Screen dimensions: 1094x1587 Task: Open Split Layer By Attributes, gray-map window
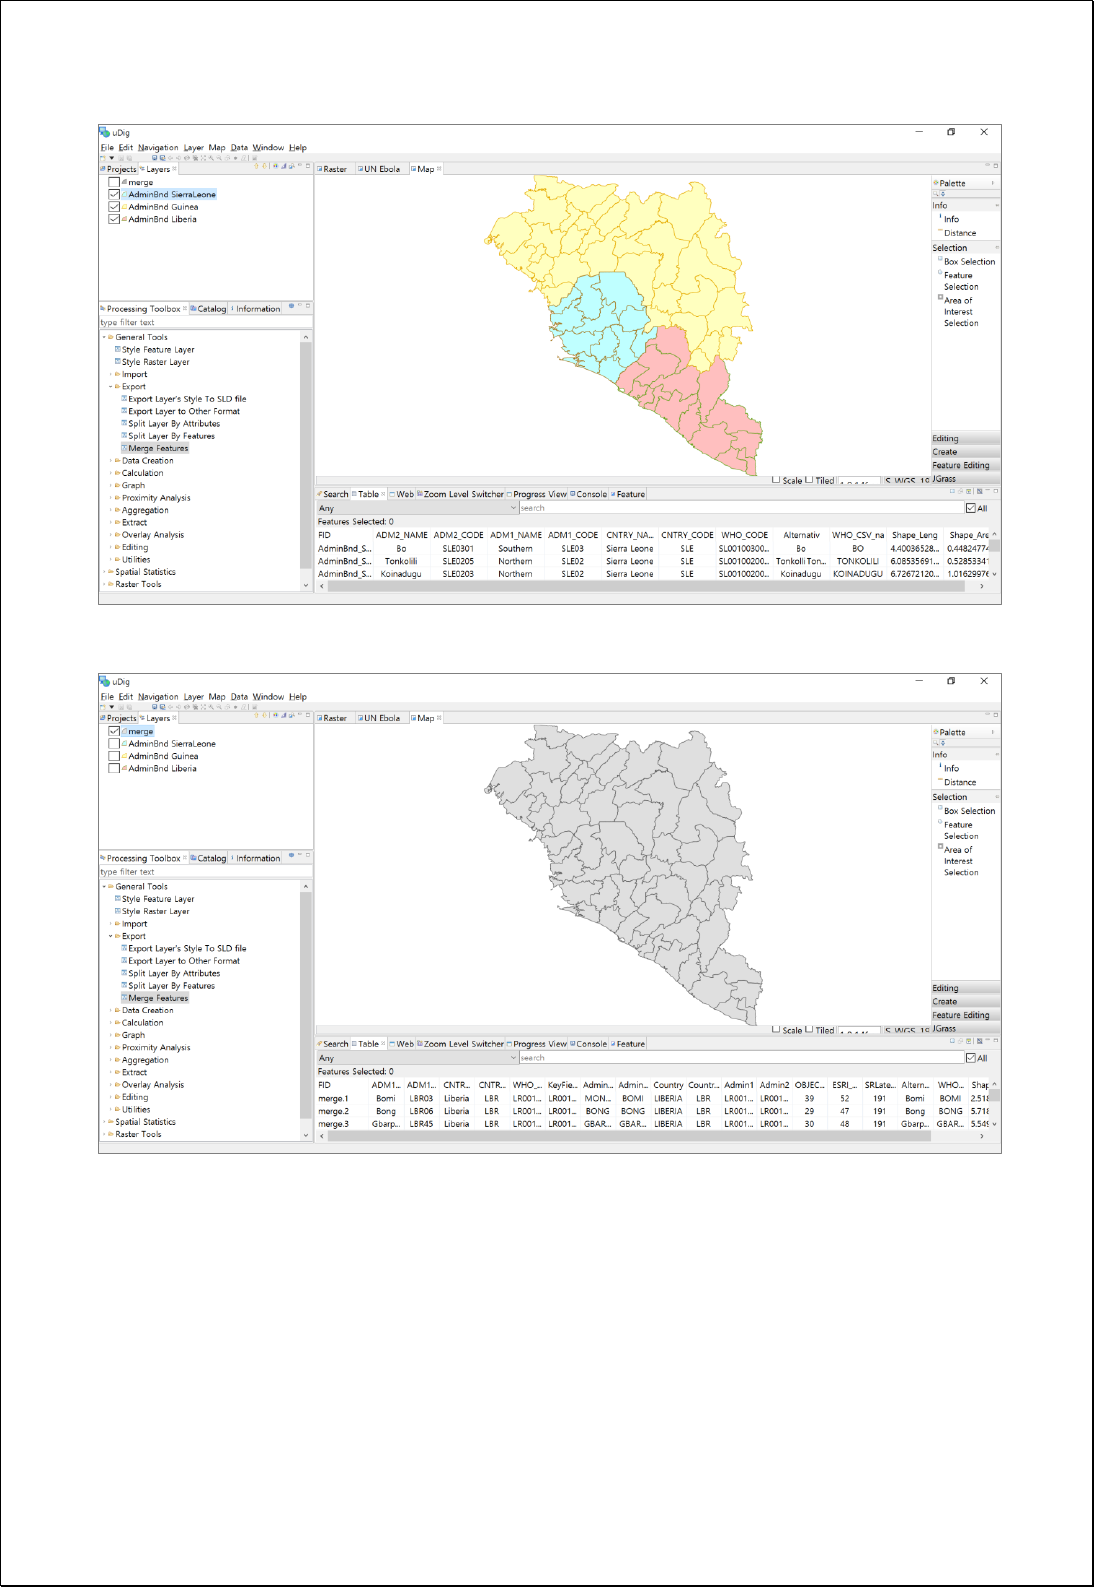[171, 973]
